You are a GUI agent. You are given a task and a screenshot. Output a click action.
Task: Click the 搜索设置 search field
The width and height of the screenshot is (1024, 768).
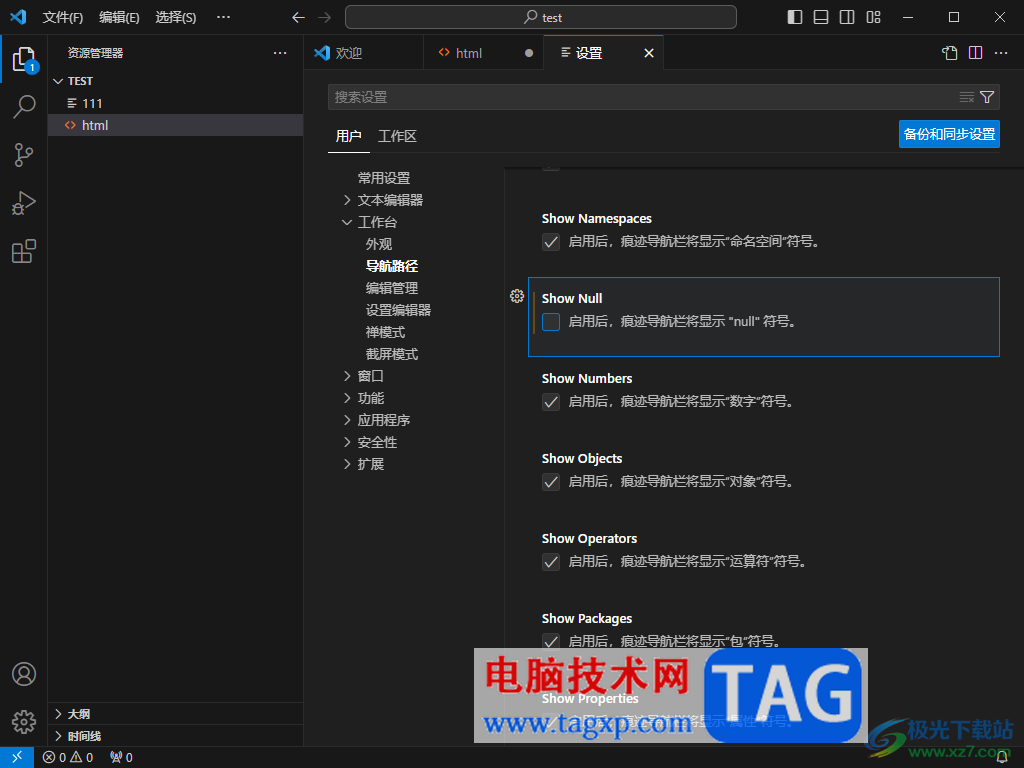pos(640,97)
